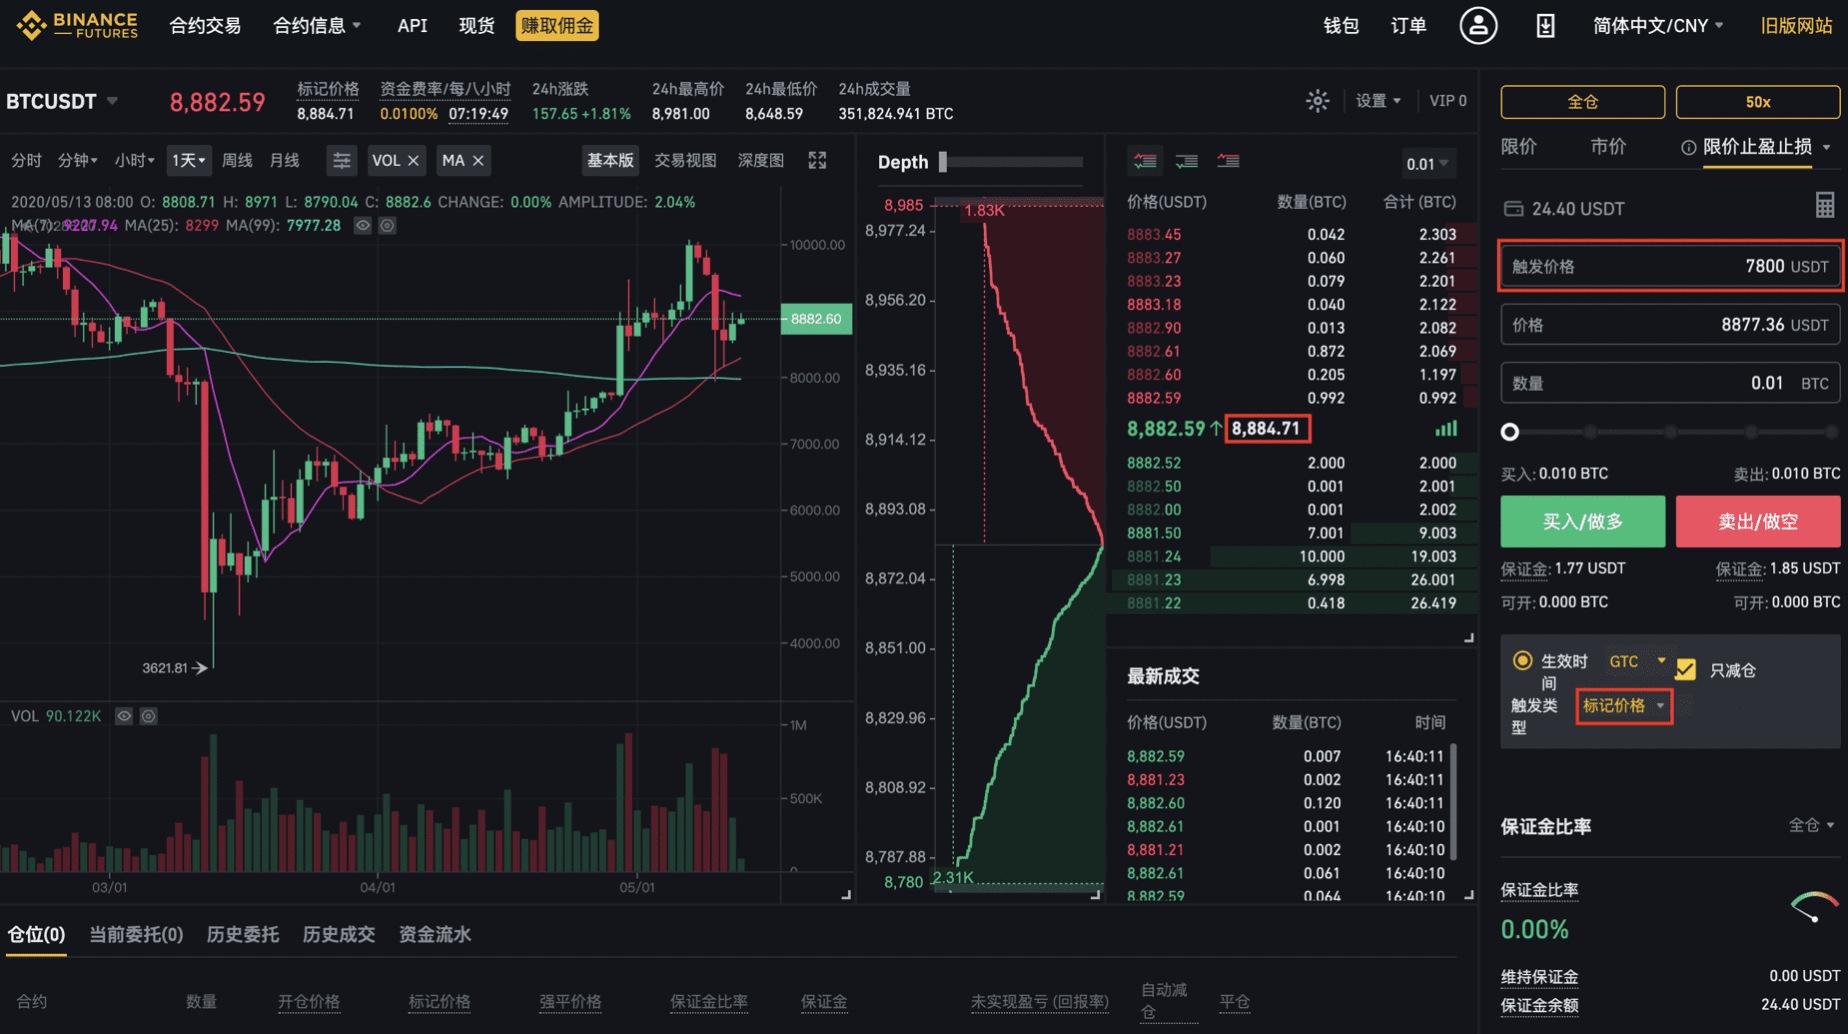The image size is (1848, 1034).
Task: Click the 触发价格 trigger price field
Action: coord(1670,267)
